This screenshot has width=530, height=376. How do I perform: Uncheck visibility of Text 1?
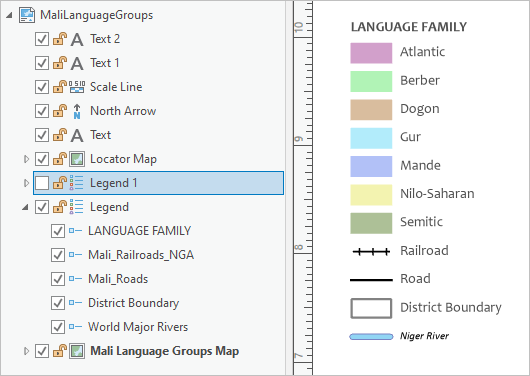click(42, 63)
